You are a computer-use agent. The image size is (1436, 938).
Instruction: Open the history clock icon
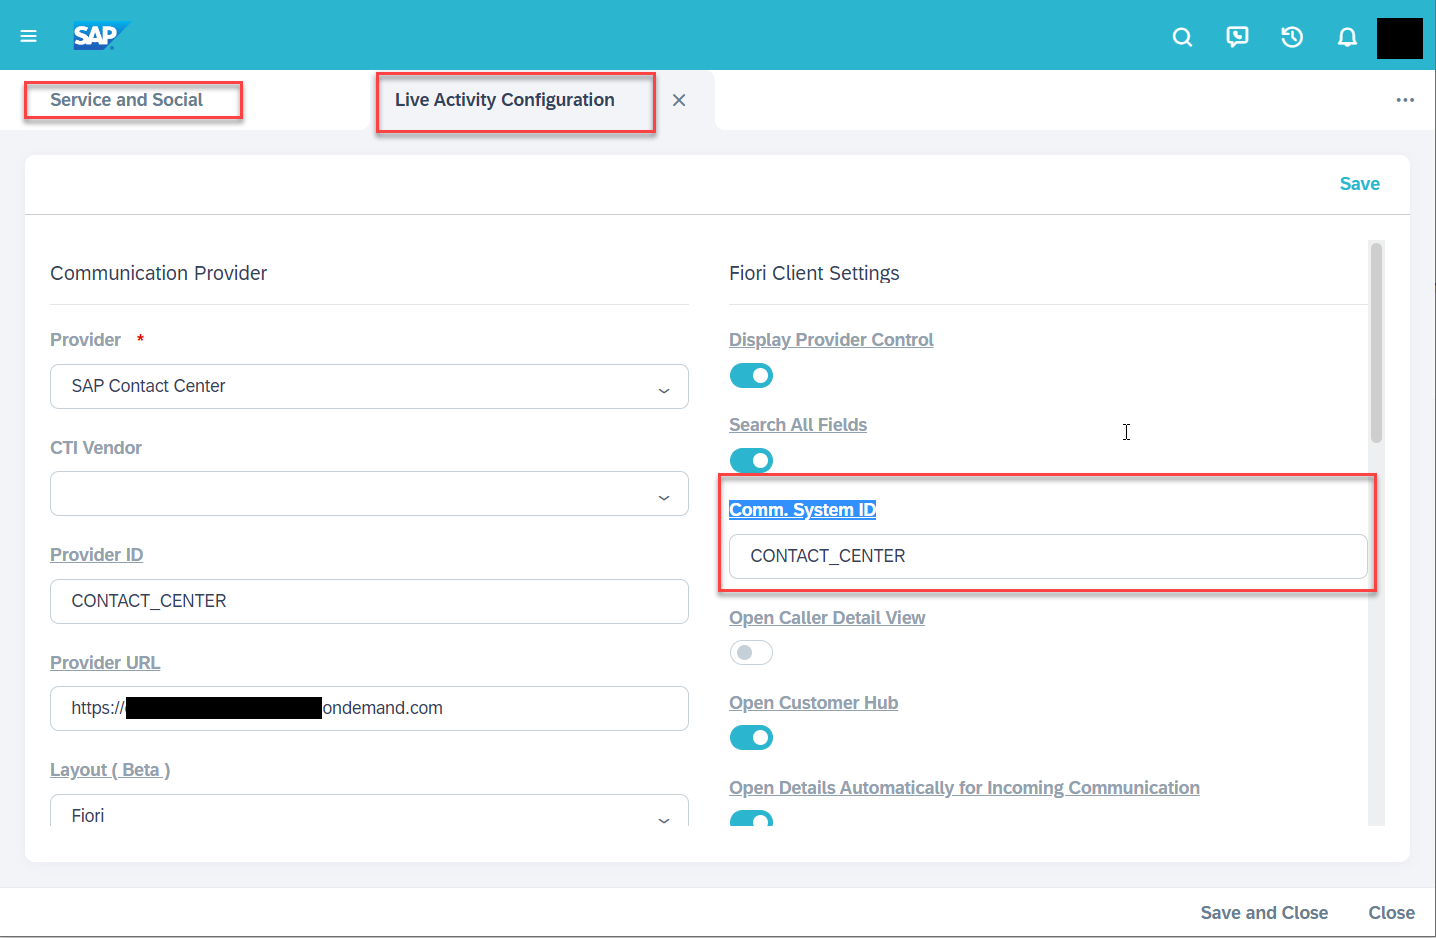point(1292,37)
